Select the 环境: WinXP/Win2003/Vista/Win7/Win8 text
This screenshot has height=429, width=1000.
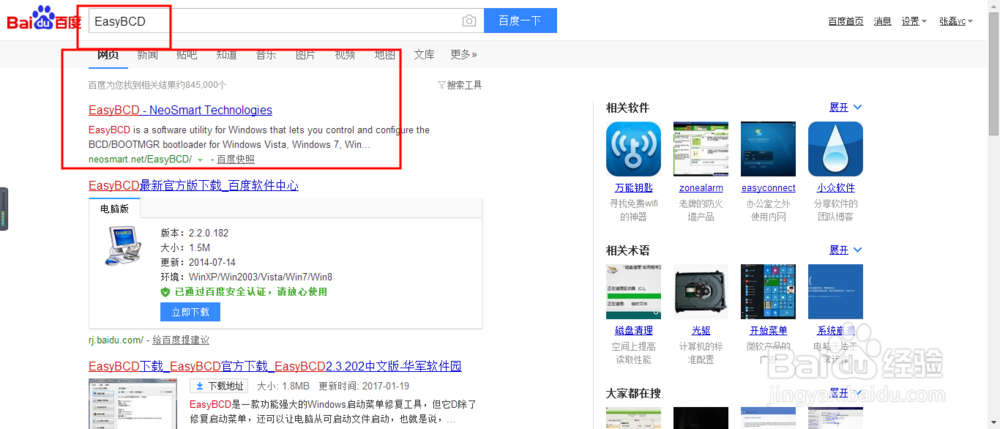tap(247, 277)
